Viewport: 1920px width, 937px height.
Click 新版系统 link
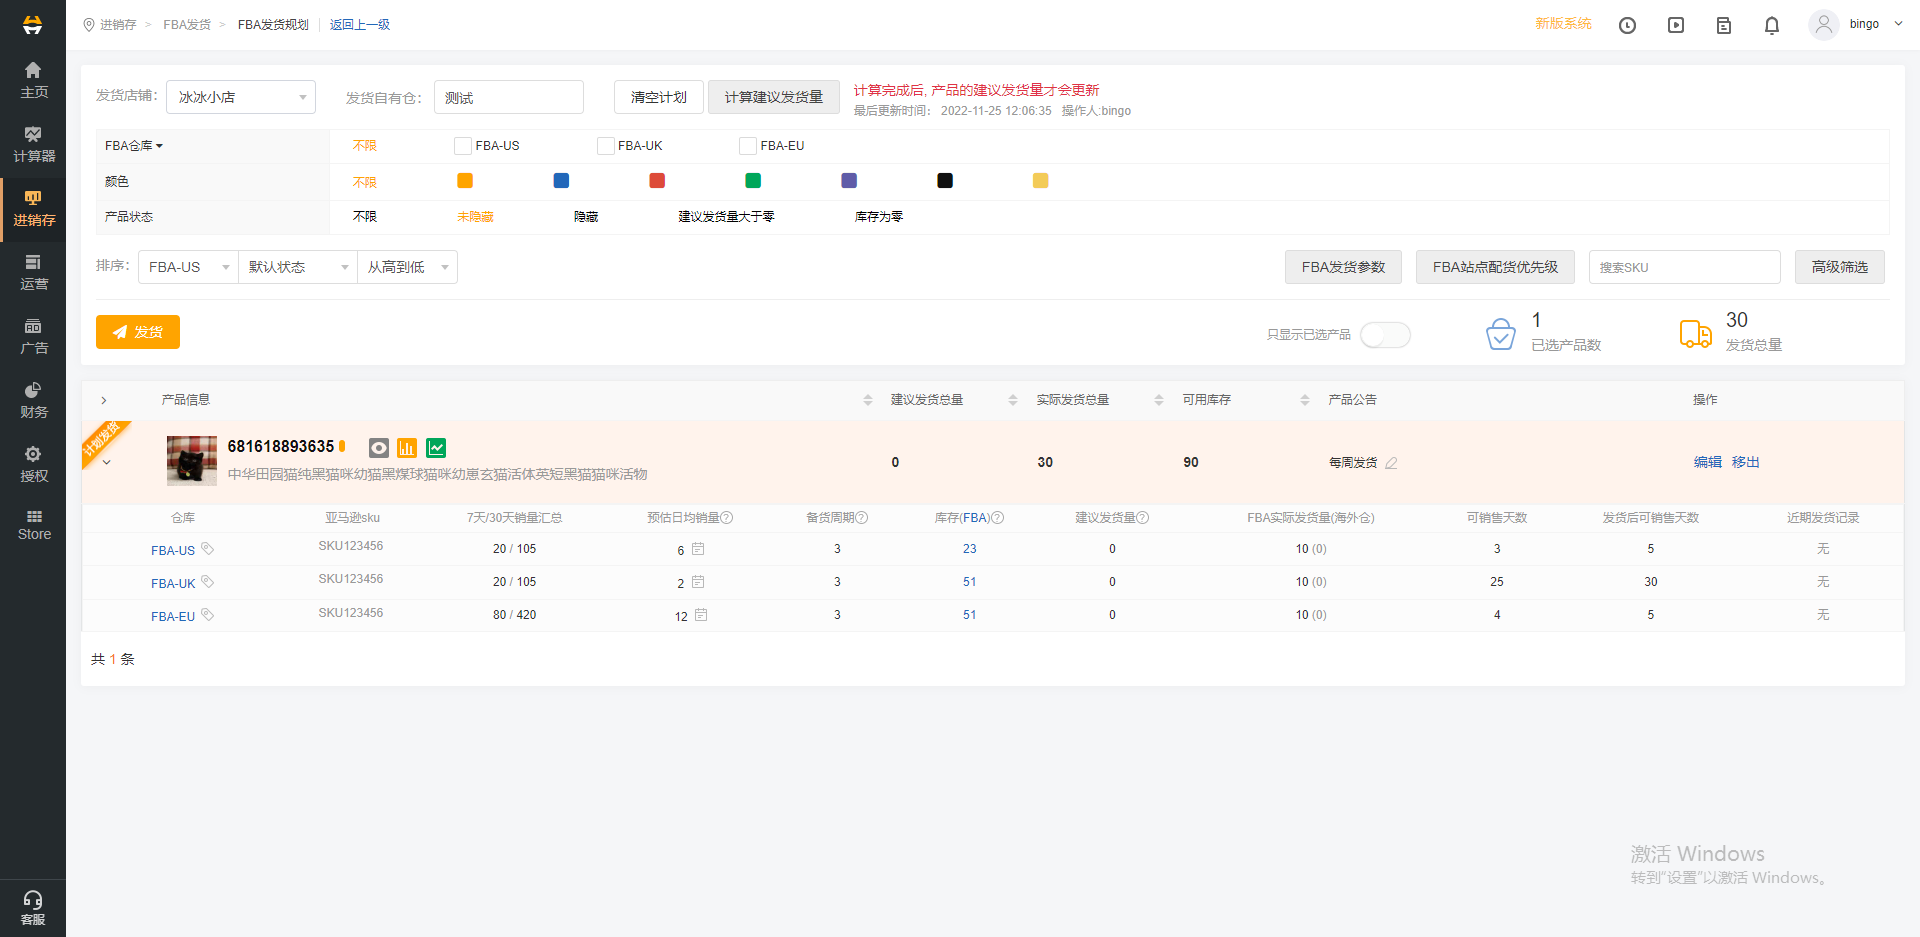(x=1563, y=24)
